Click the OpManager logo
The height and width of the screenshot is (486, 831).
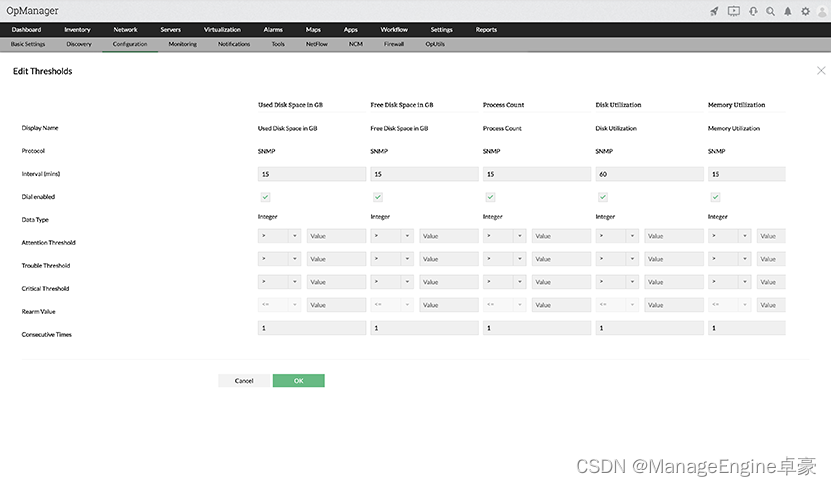(32, 11)
